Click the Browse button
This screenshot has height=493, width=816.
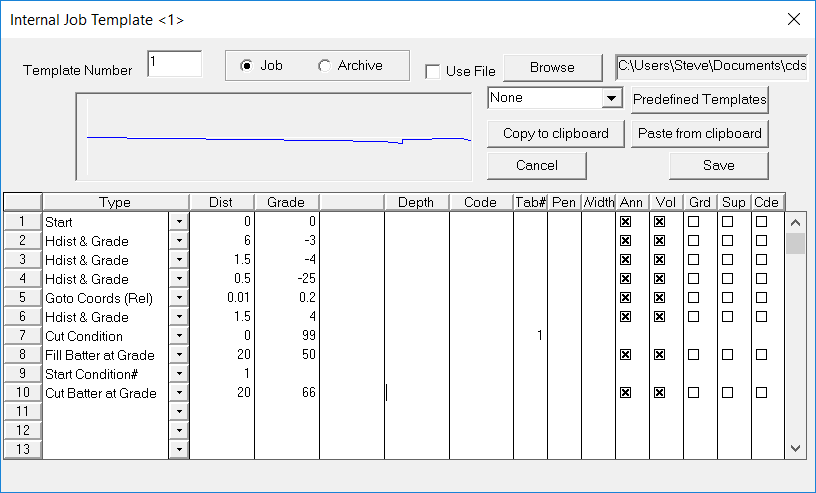pyautogui.click(x=552, y=67)
